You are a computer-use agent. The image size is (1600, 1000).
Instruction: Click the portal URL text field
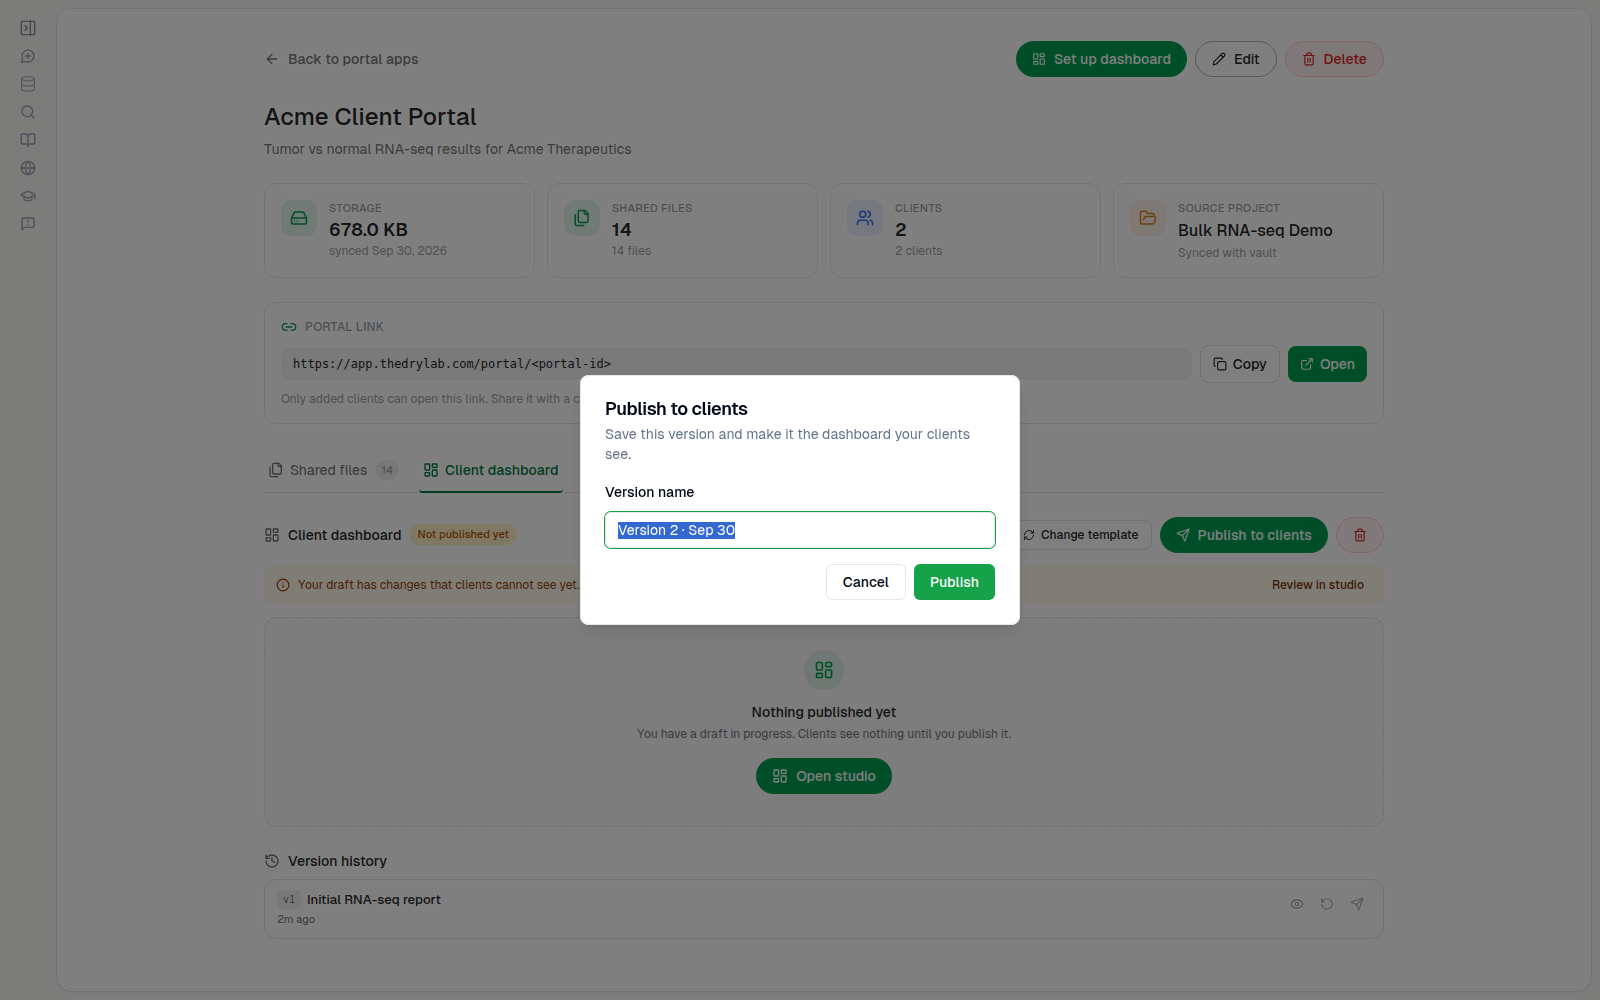pyautogui.click(x=736, y=364)
